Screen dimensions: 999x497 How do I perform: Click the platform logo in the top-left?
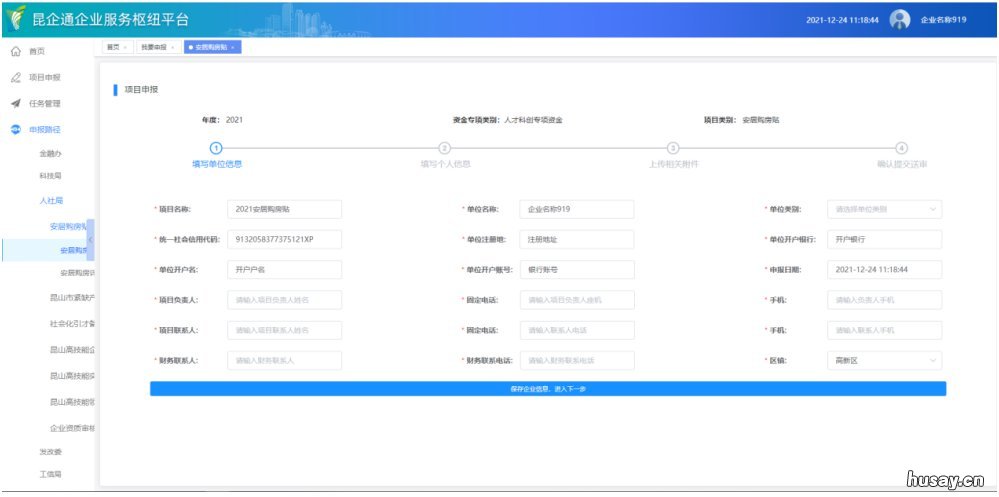pyautogui.click(x=17, y=19)
